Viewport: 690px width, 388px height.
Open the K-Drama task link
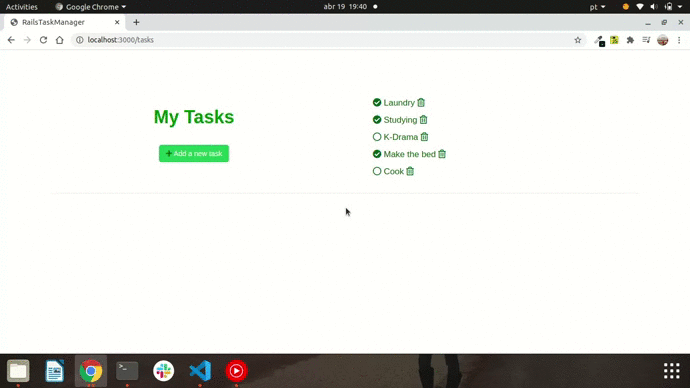[400, 137]
